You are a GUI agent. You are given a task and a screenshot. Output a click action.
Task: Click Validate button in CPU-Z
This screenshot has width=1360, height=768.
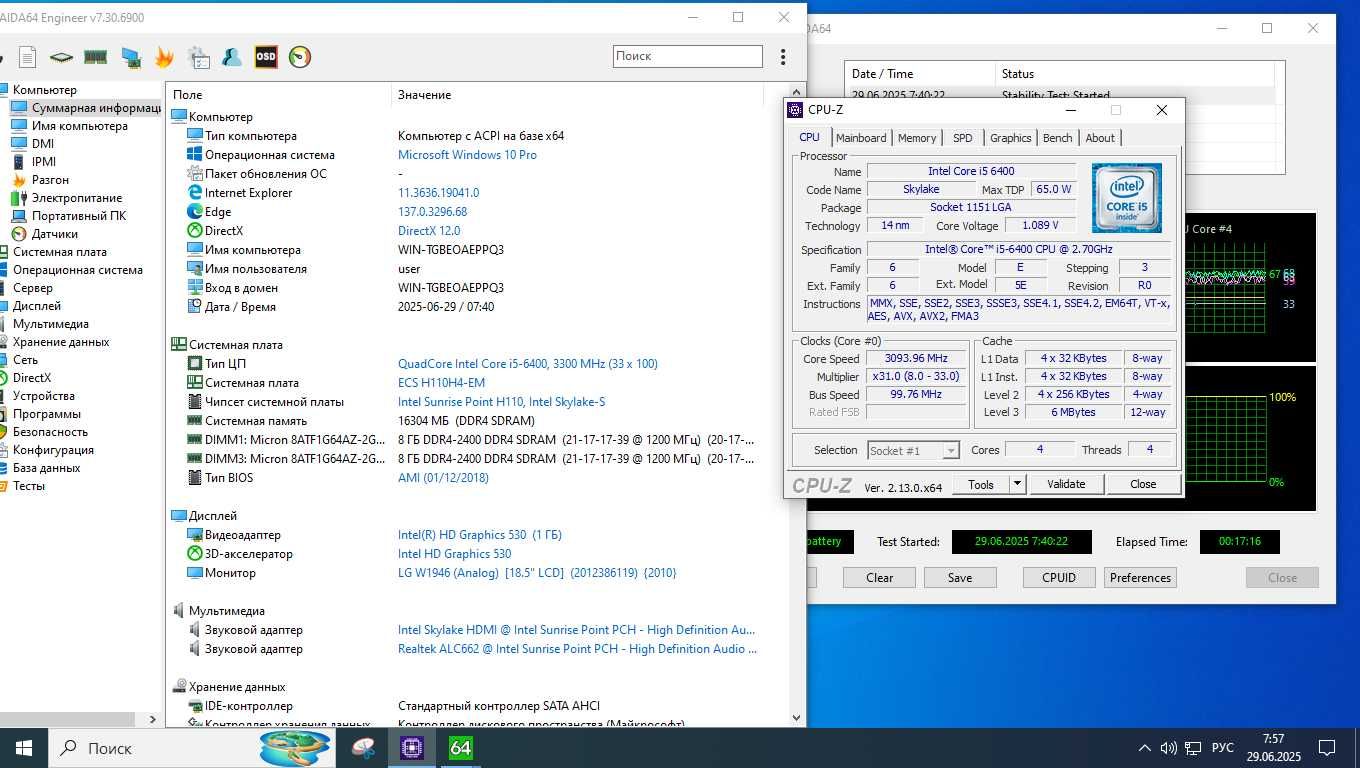click(1066, 484)
